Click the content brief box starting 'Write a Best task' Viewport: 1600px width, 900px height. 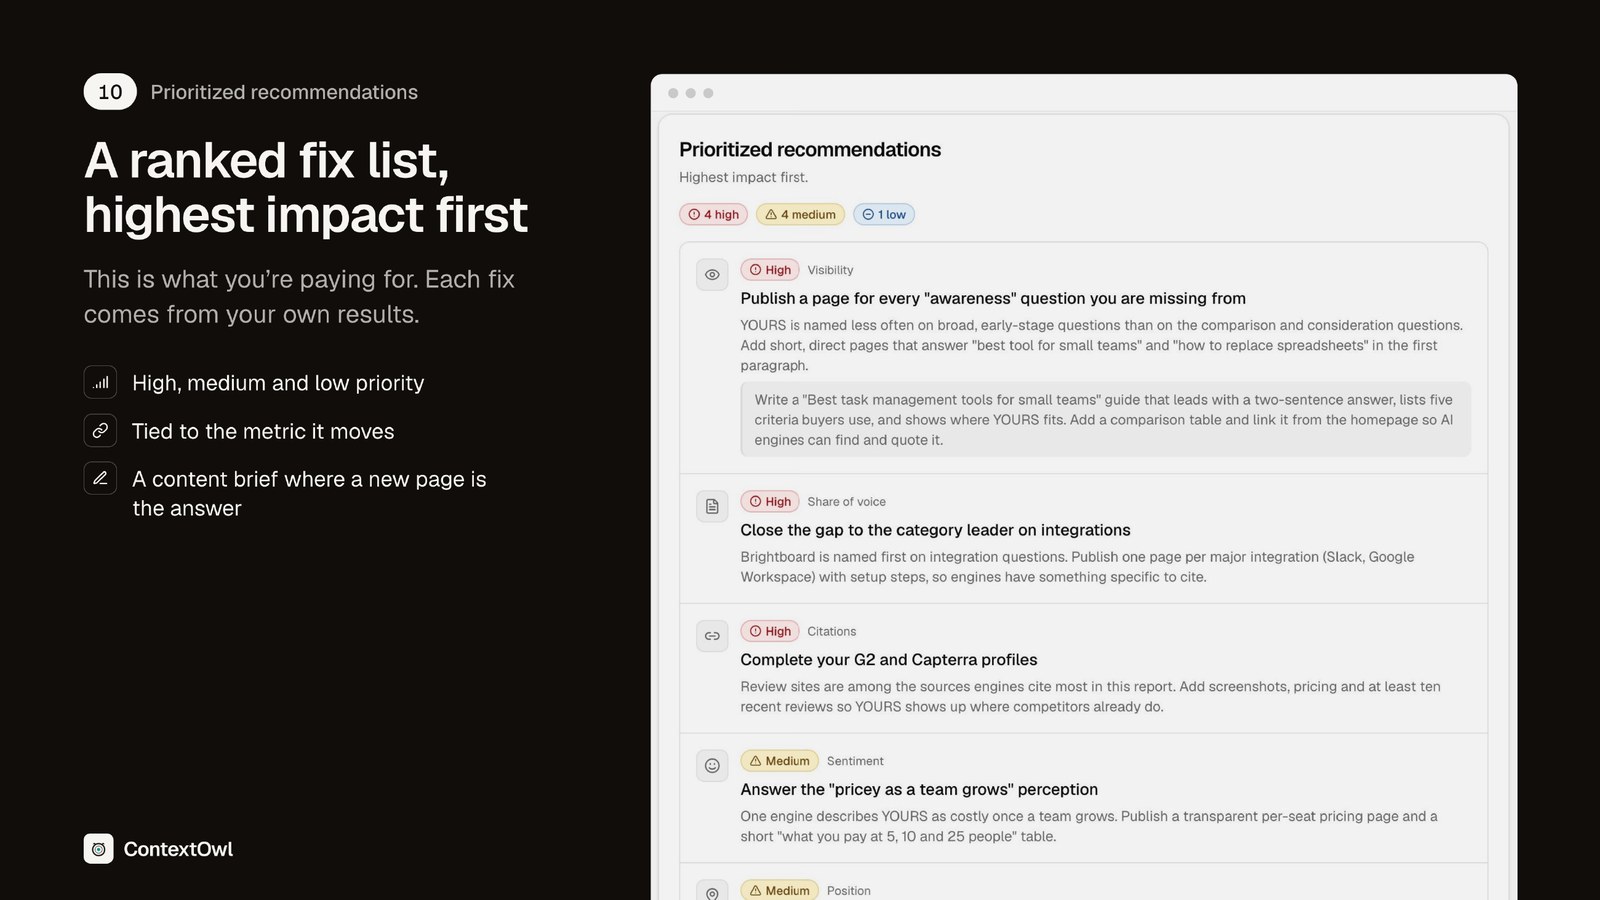(x=1105, y=420)
